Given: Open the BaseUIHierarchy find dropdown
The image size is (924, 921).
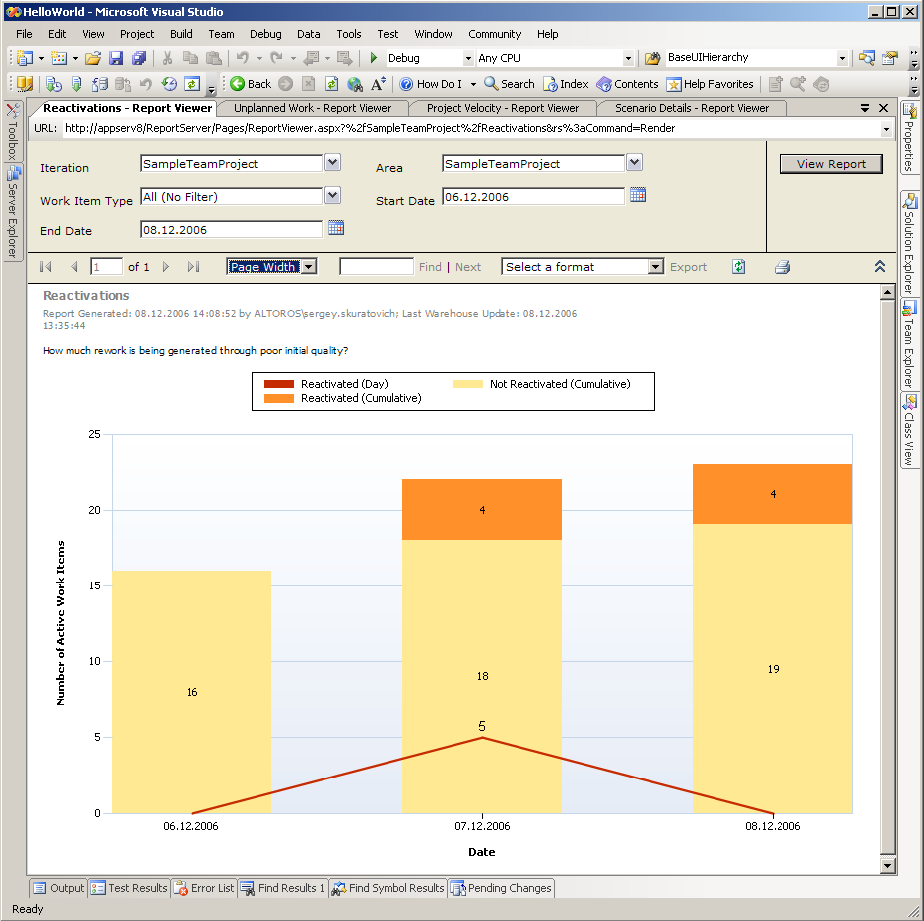Looking at the screenshot, I should [842, 58].
